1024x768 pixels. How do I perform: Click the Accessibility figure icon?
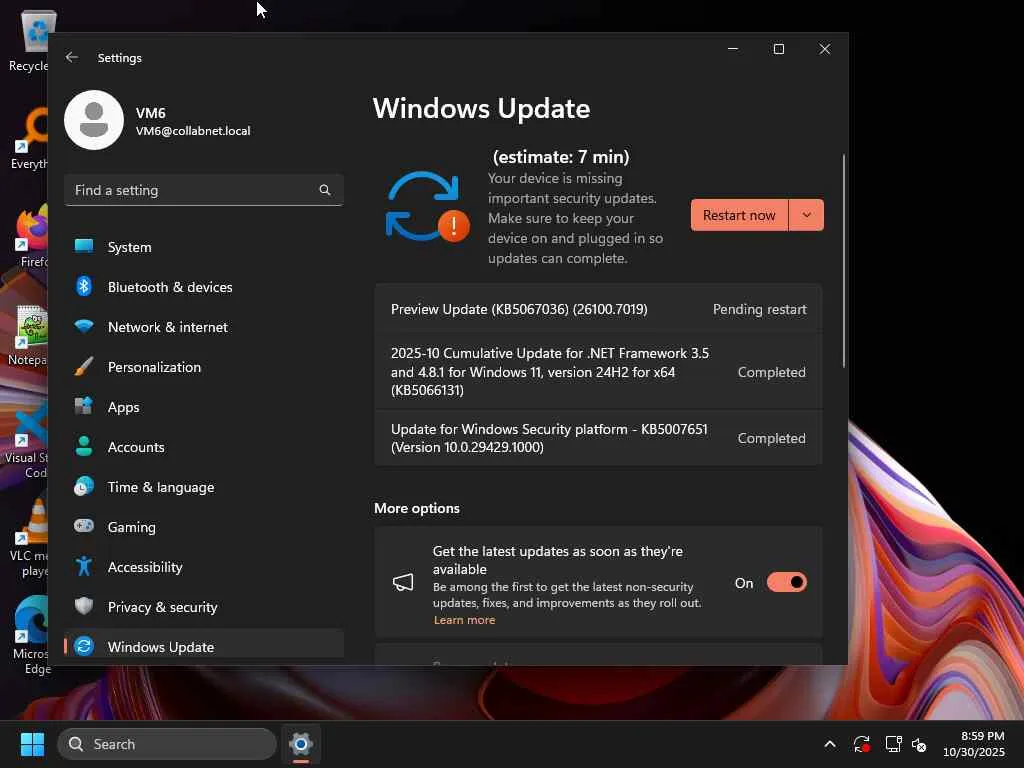tap(84, 566)
